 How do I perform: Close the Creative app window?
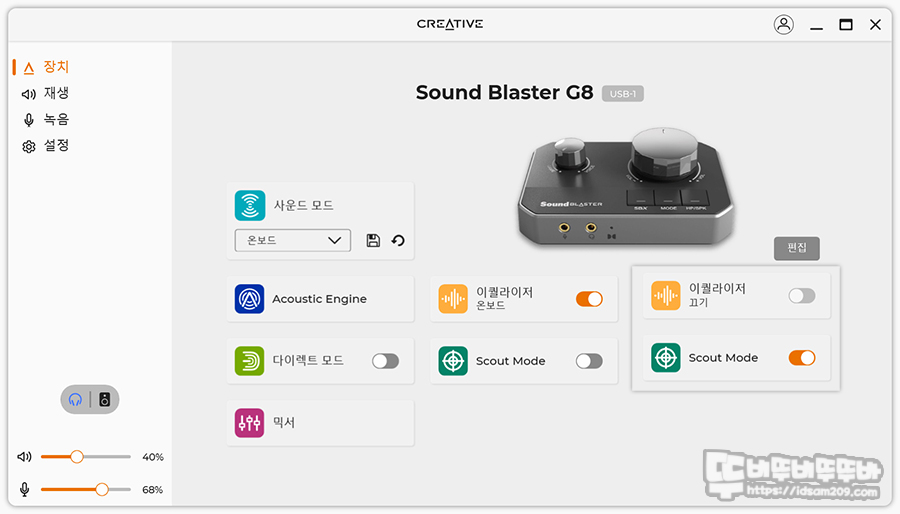point(875,25)
